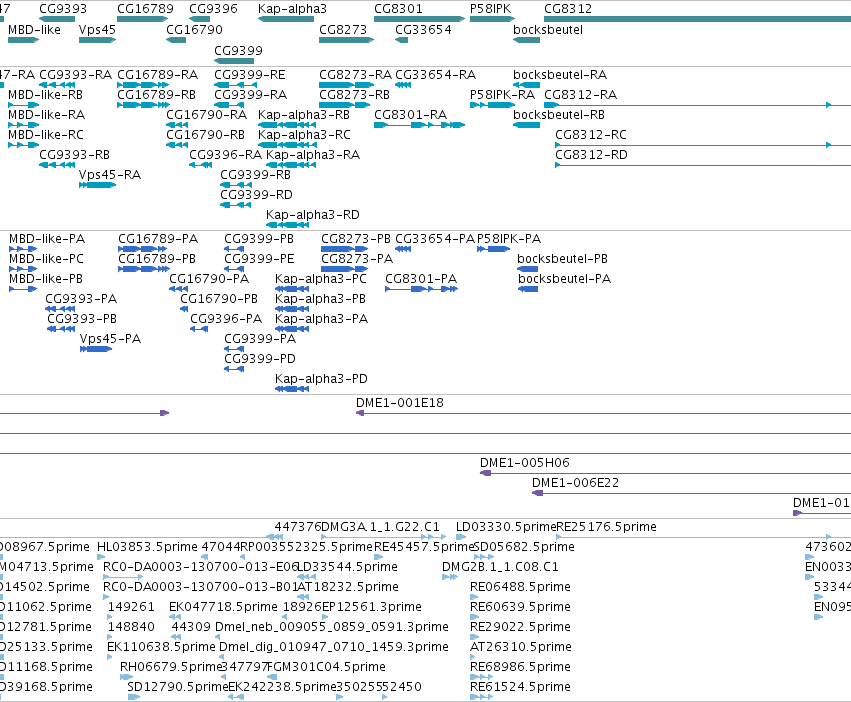This screenshot has width=851, height=702.
Task: Select transcript Kap-alpha3-RC
Action: coord(304,135)
